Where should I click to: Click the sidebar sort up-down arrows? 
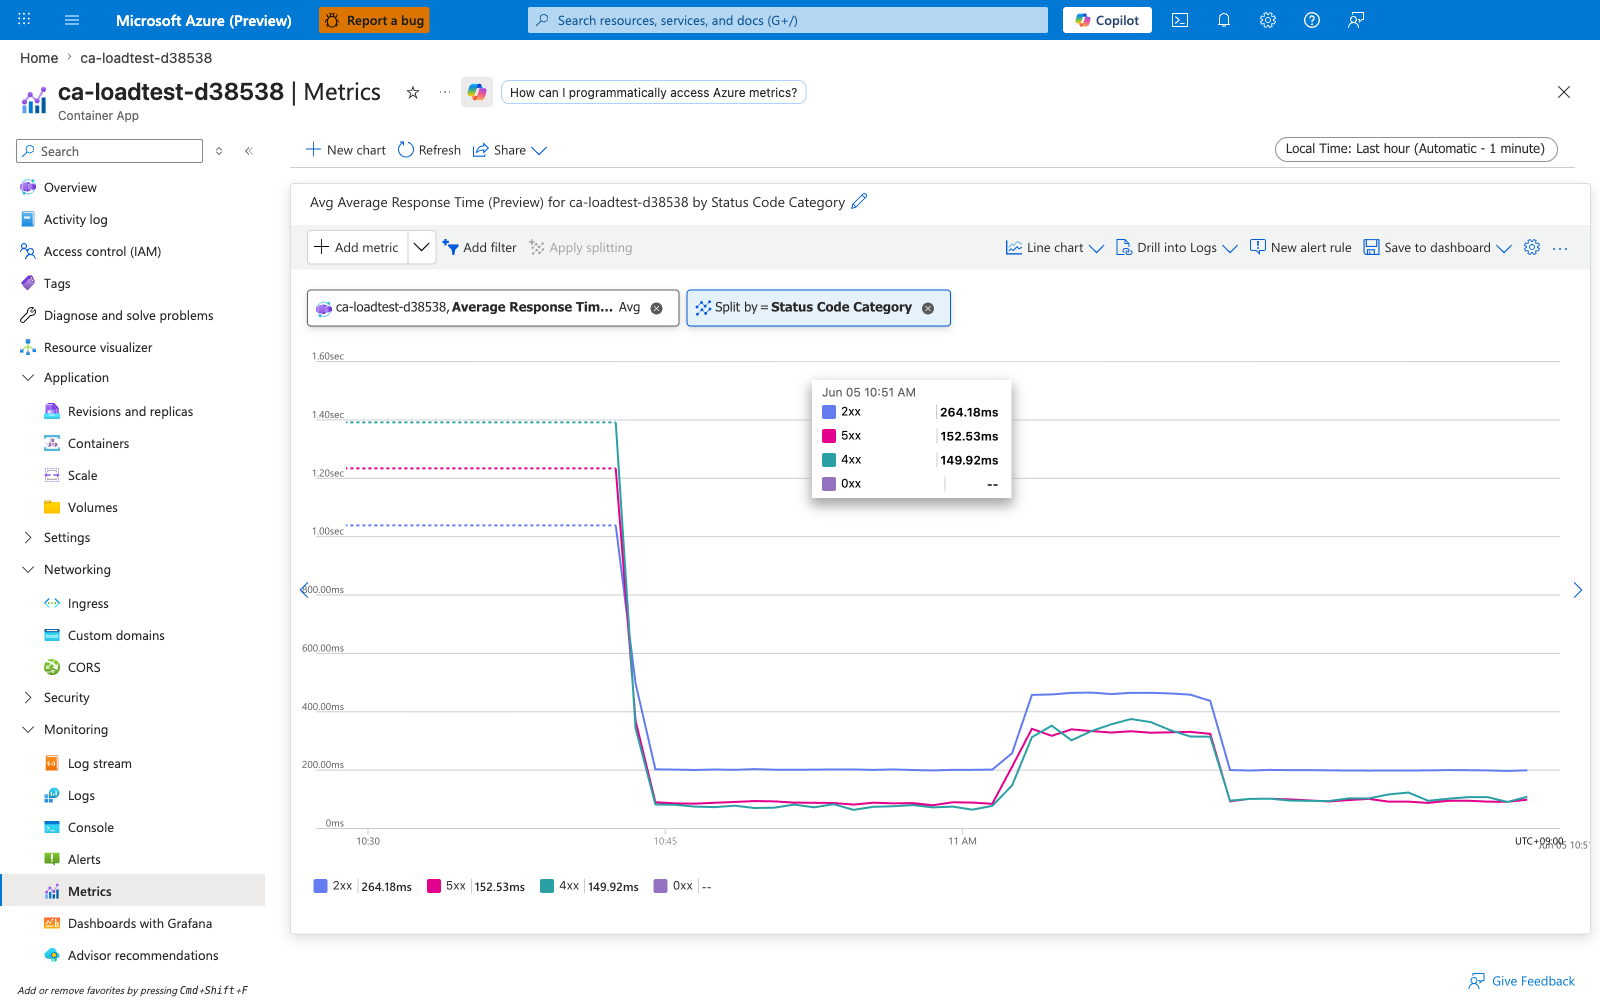tap(219, 151)
